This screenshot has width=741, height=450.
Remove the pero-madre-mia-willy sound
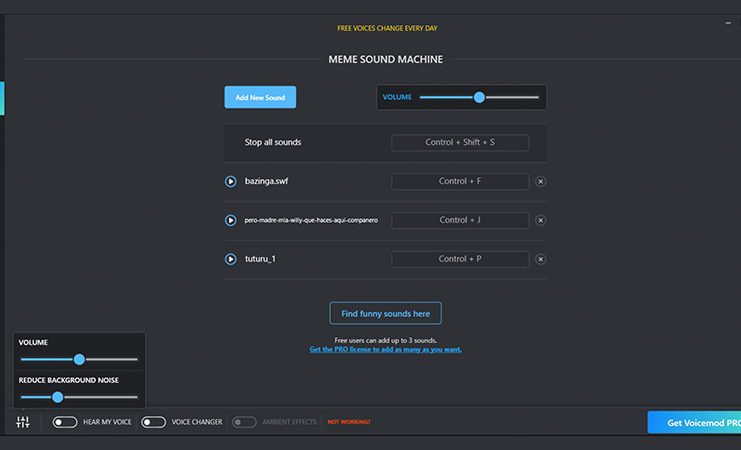pyautogui.click(x=541, y=220)
